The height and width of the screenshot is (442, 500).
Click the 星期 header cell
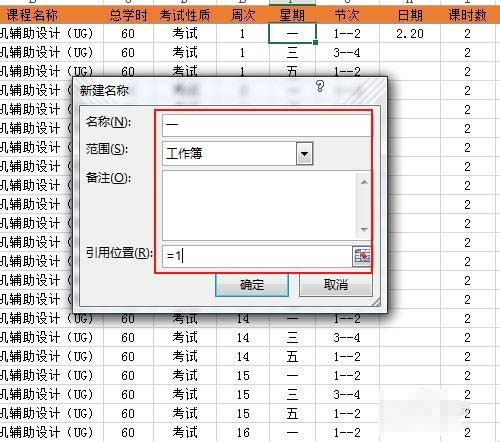point(292,15)
